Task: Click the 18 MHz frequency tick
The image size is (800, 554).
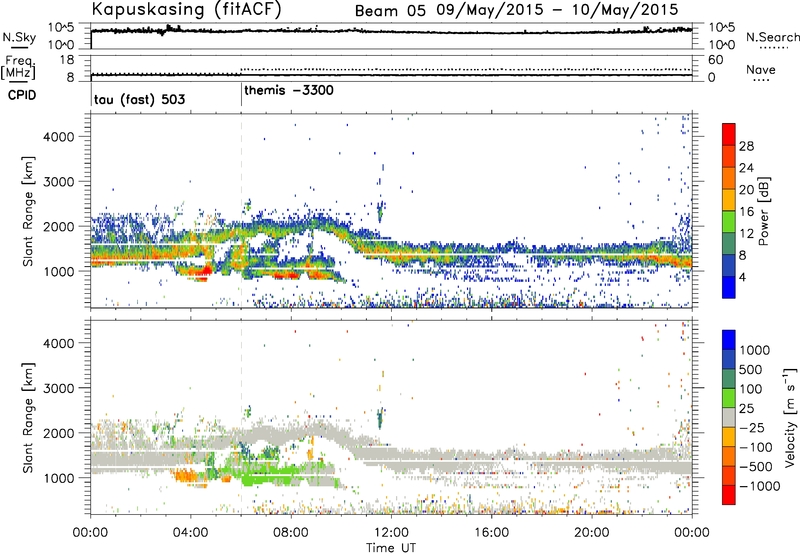Action: click(x=67, y=60)
